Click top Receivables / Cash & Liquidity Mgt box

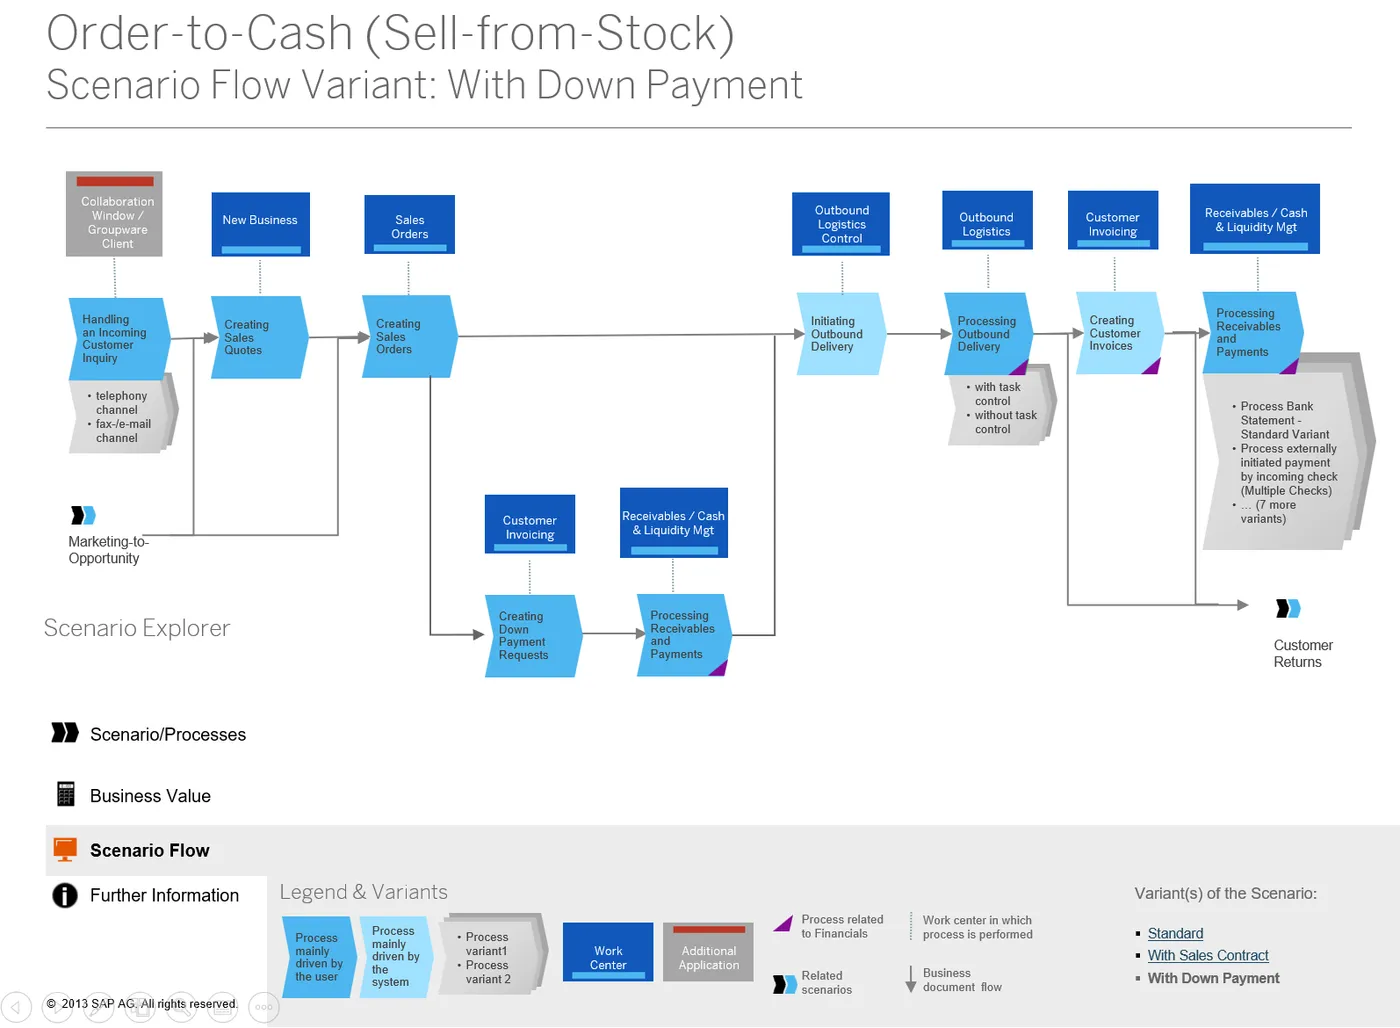click(1255, 219)
